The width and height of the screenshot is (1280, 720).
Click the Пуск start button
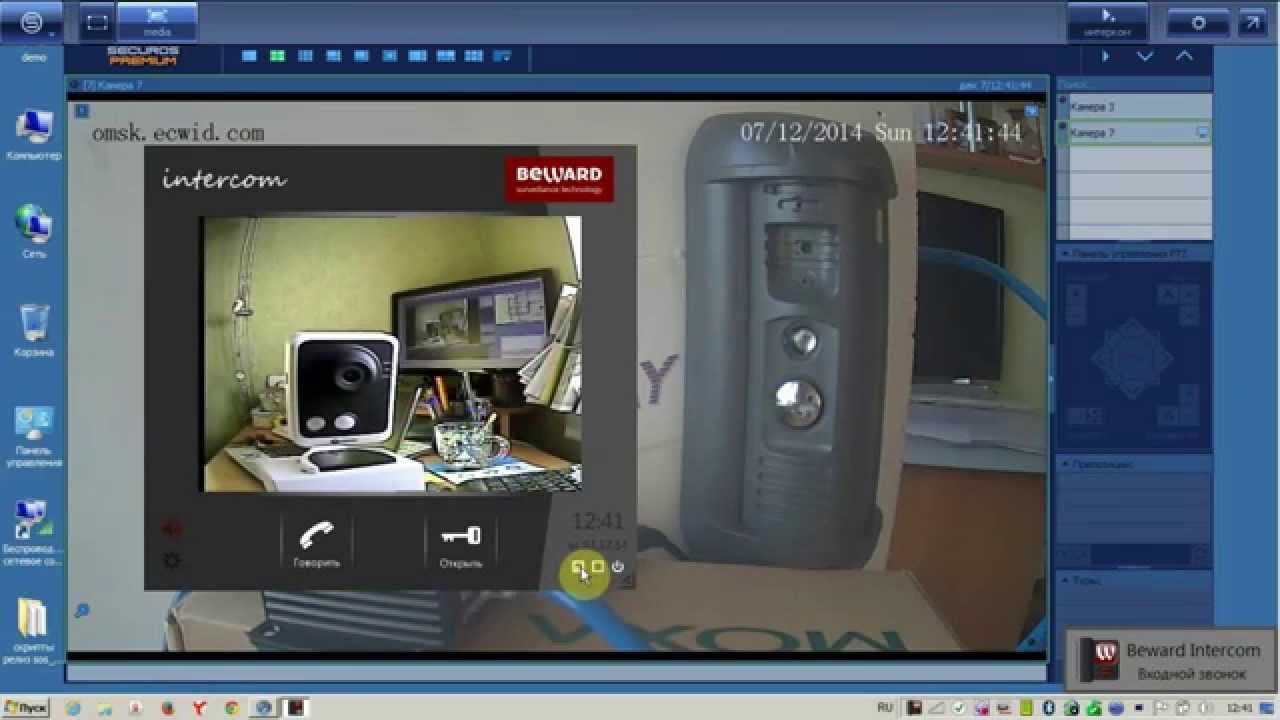tap(25, 707)
